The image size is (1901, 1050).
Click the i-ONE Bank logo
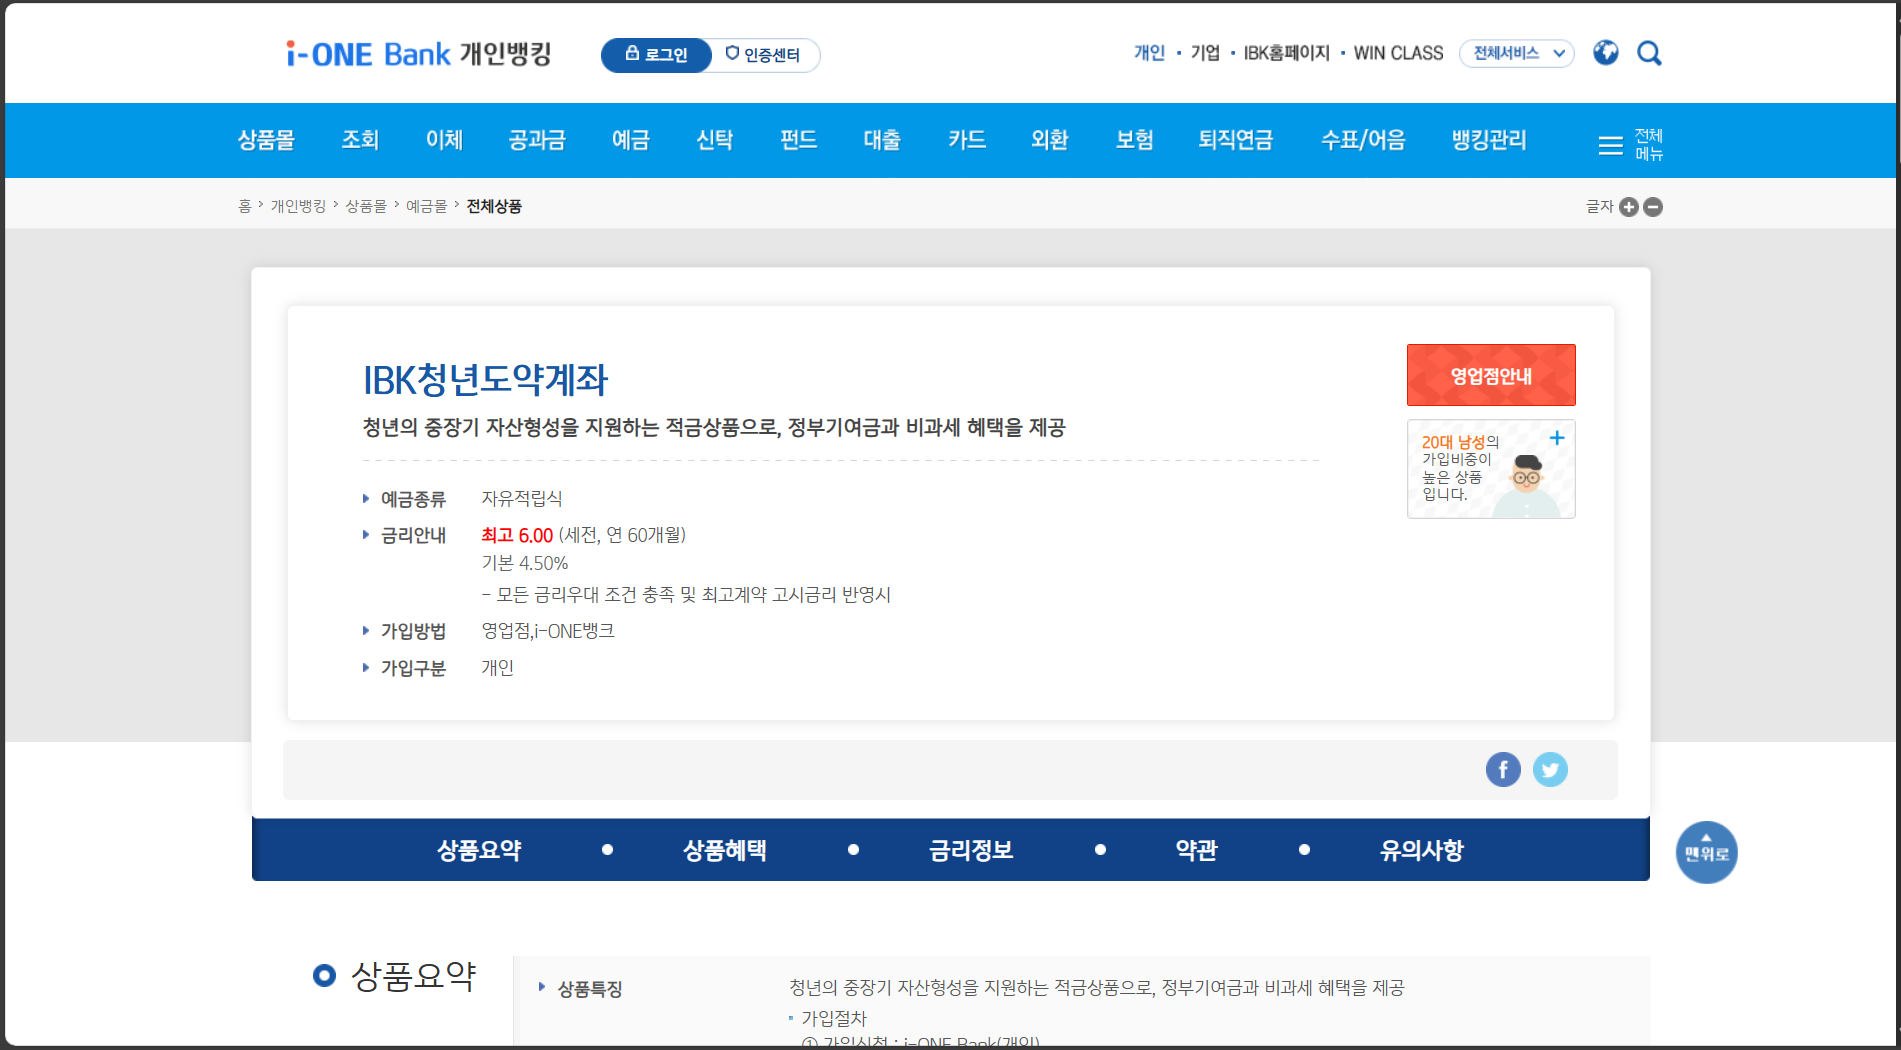419,54
